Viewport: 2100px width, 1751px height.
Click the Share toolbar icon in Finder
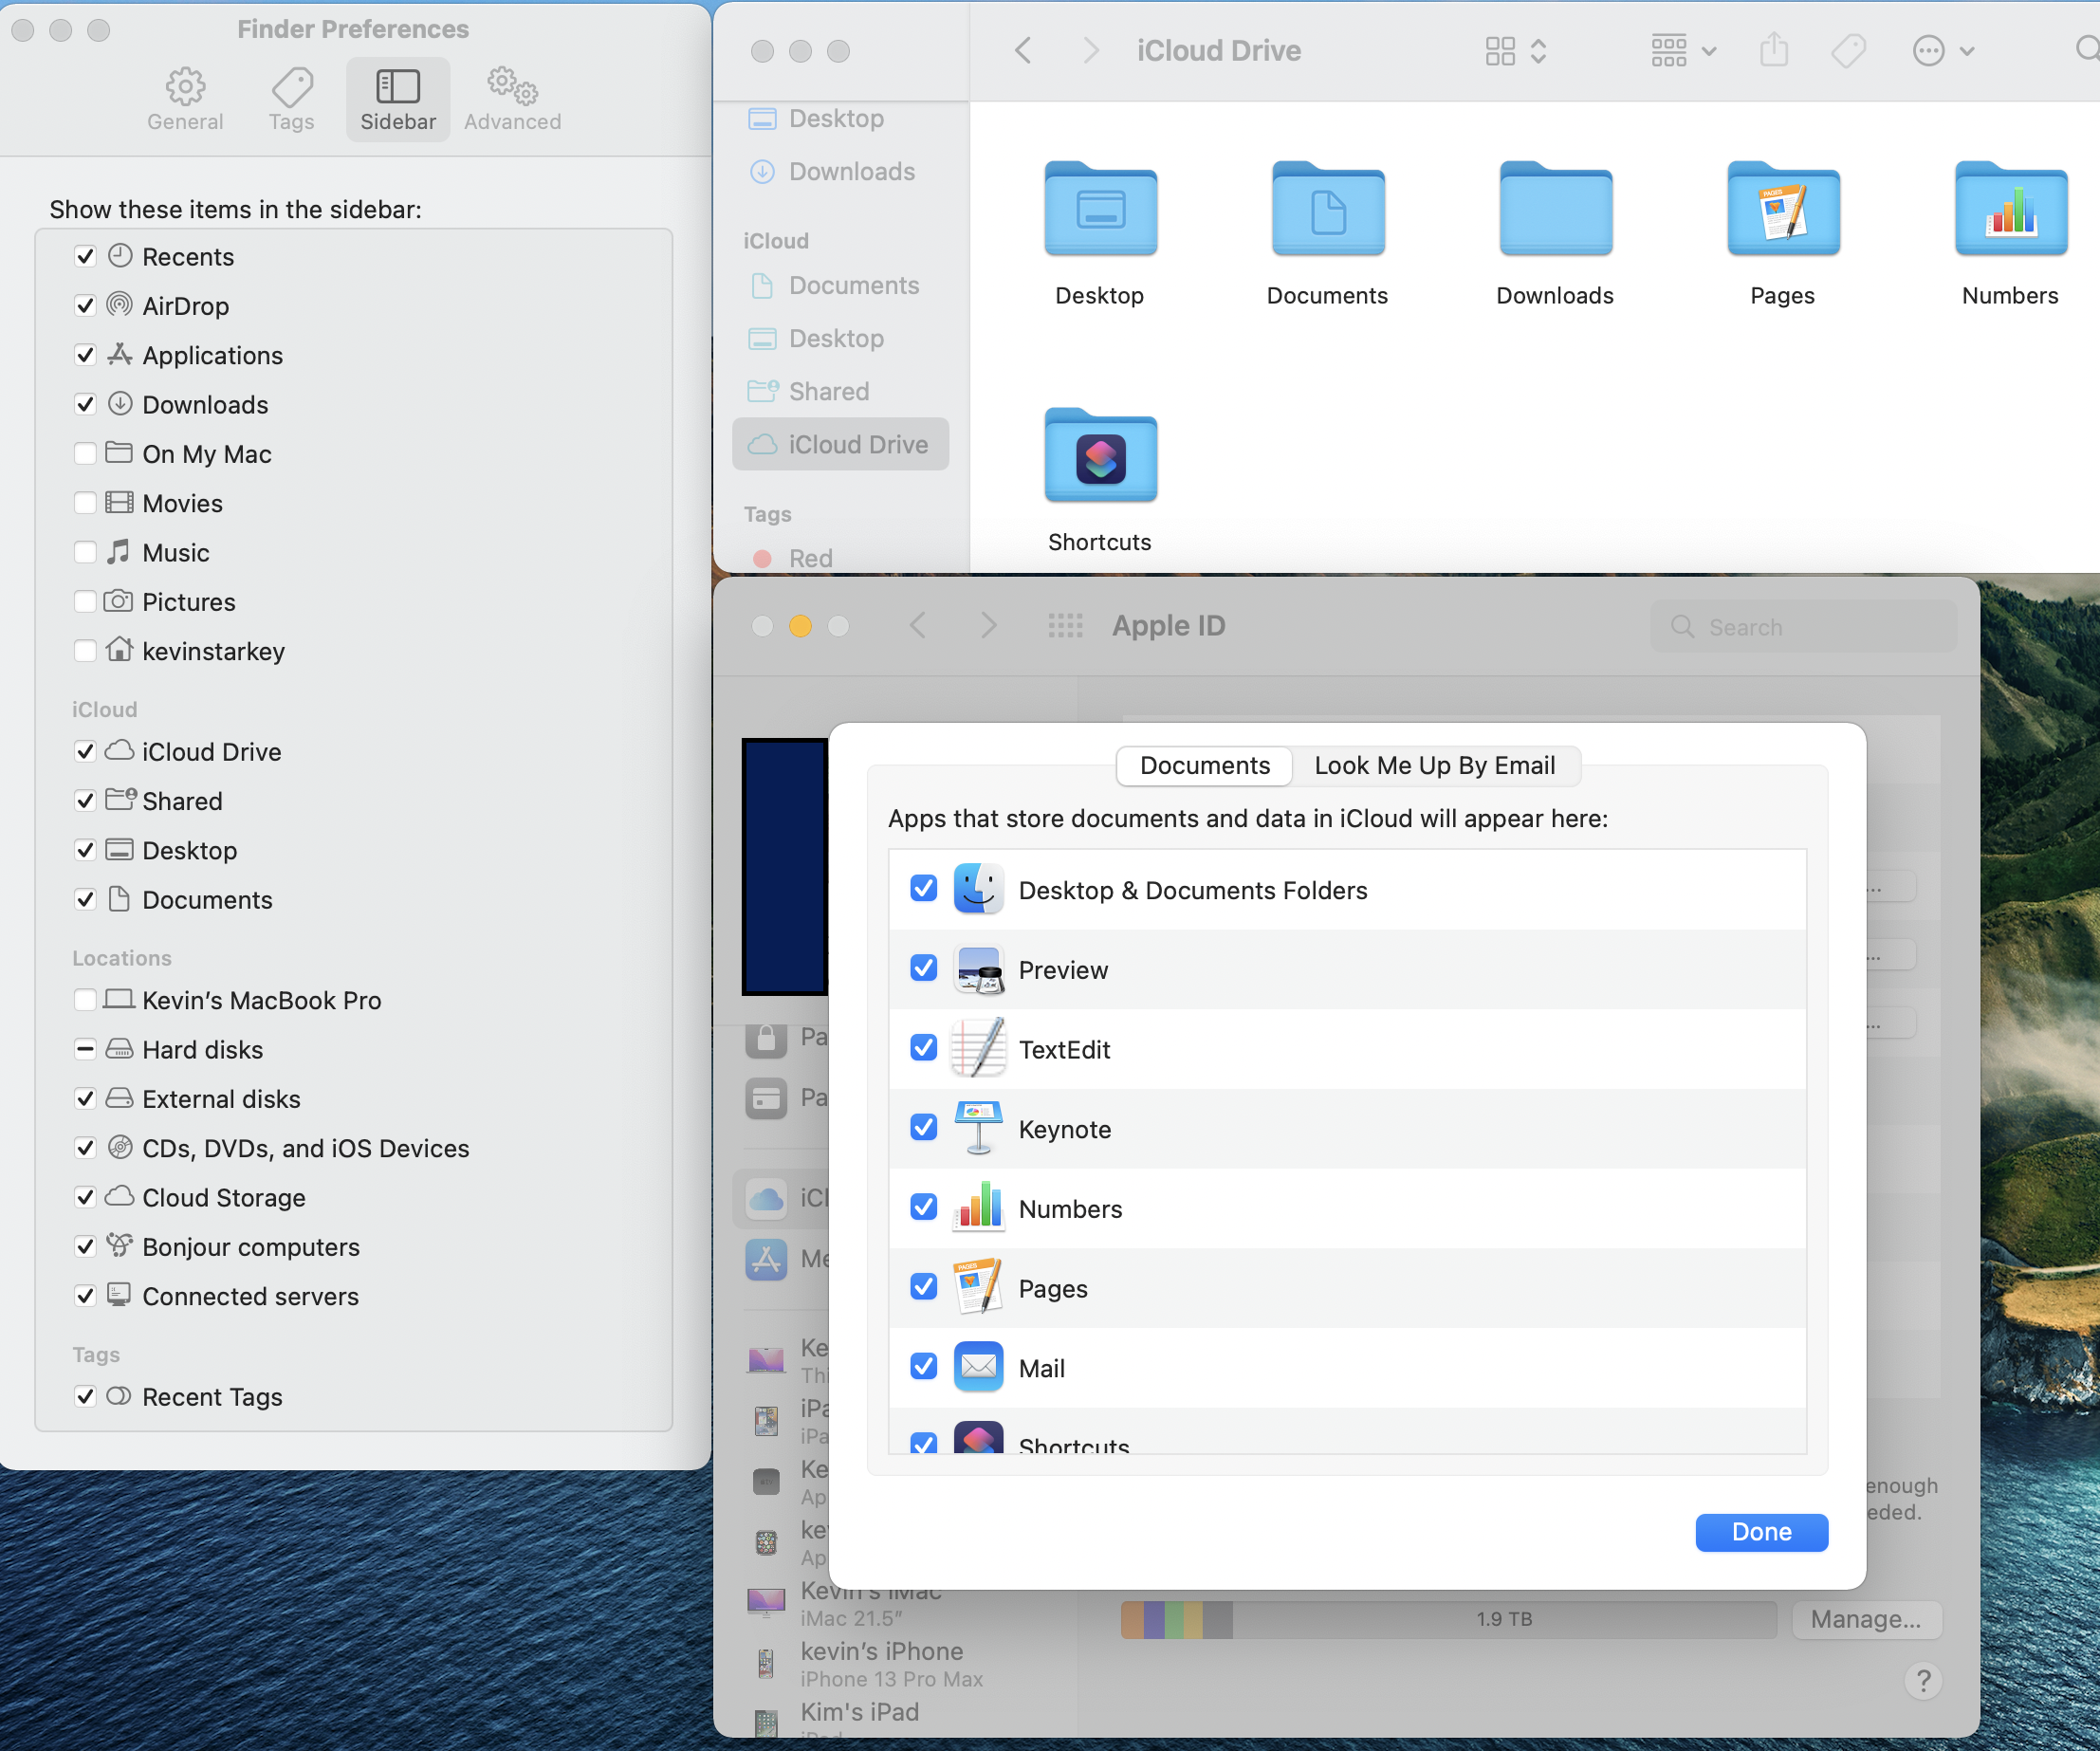pyautogui.click(x=1773, y=50)
